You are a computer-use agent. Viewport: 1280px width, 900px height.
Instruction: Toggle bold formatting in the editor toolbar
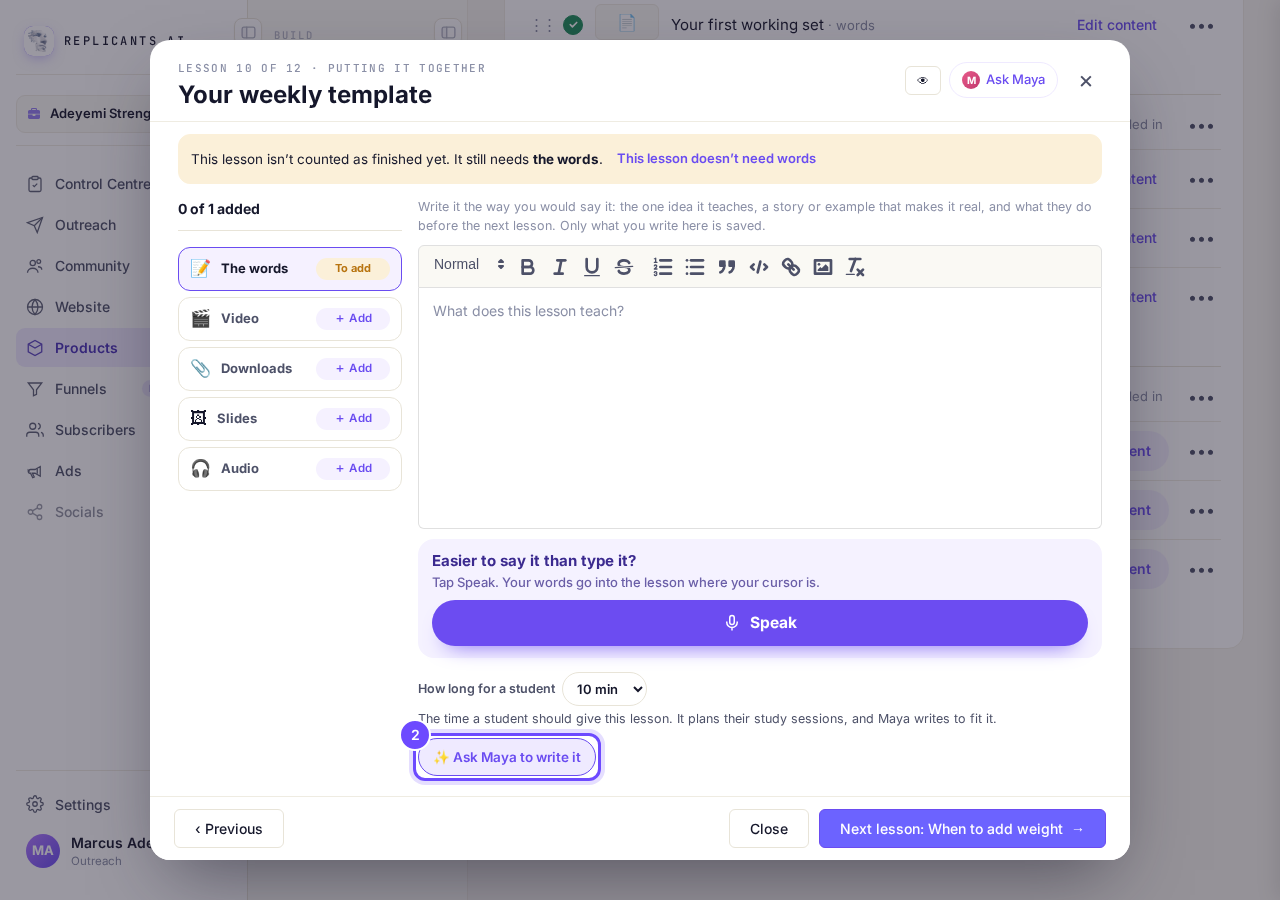(x=528, y=267)
